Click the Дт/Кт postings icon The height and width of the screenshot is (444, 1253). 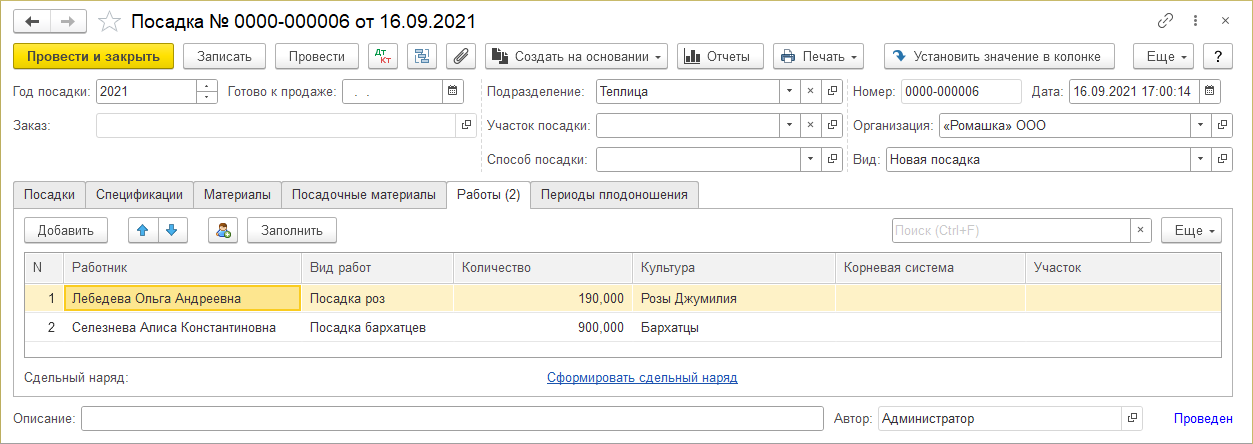pos(383,57)
